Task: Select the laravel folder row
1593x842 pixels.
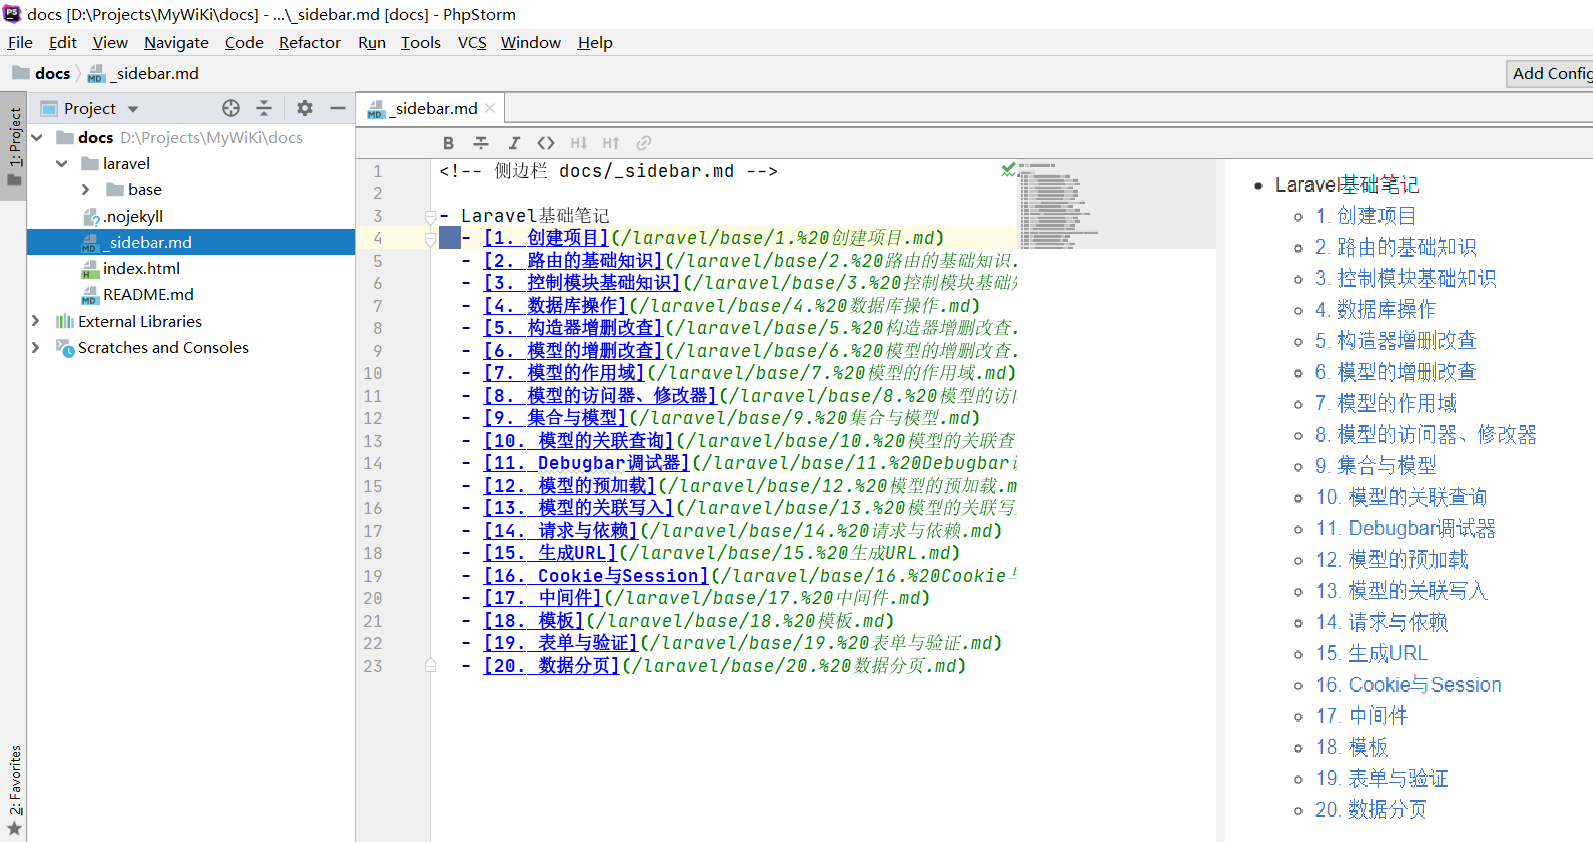Action: click(x=191, y=163)
